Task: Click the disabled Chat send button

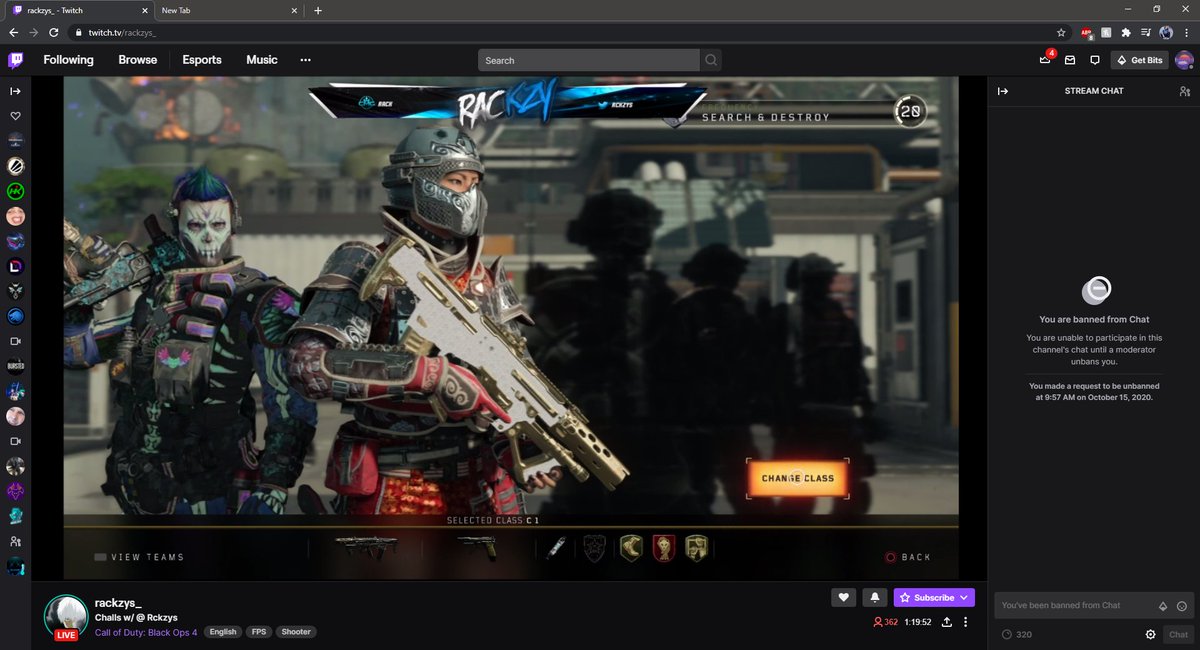Action: click(1179, 634)
